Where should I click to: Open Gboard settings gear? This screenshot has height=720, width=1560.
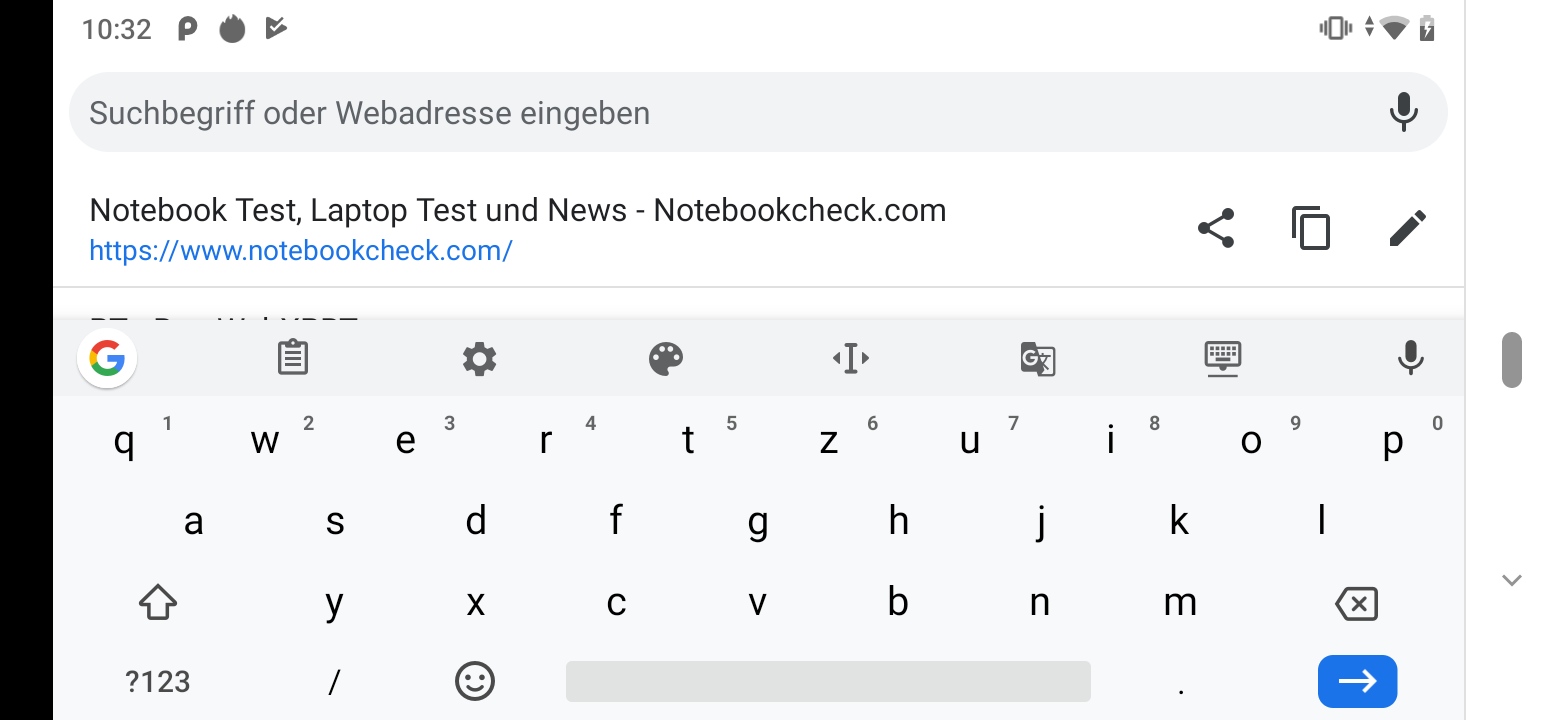tap(479, 358)
